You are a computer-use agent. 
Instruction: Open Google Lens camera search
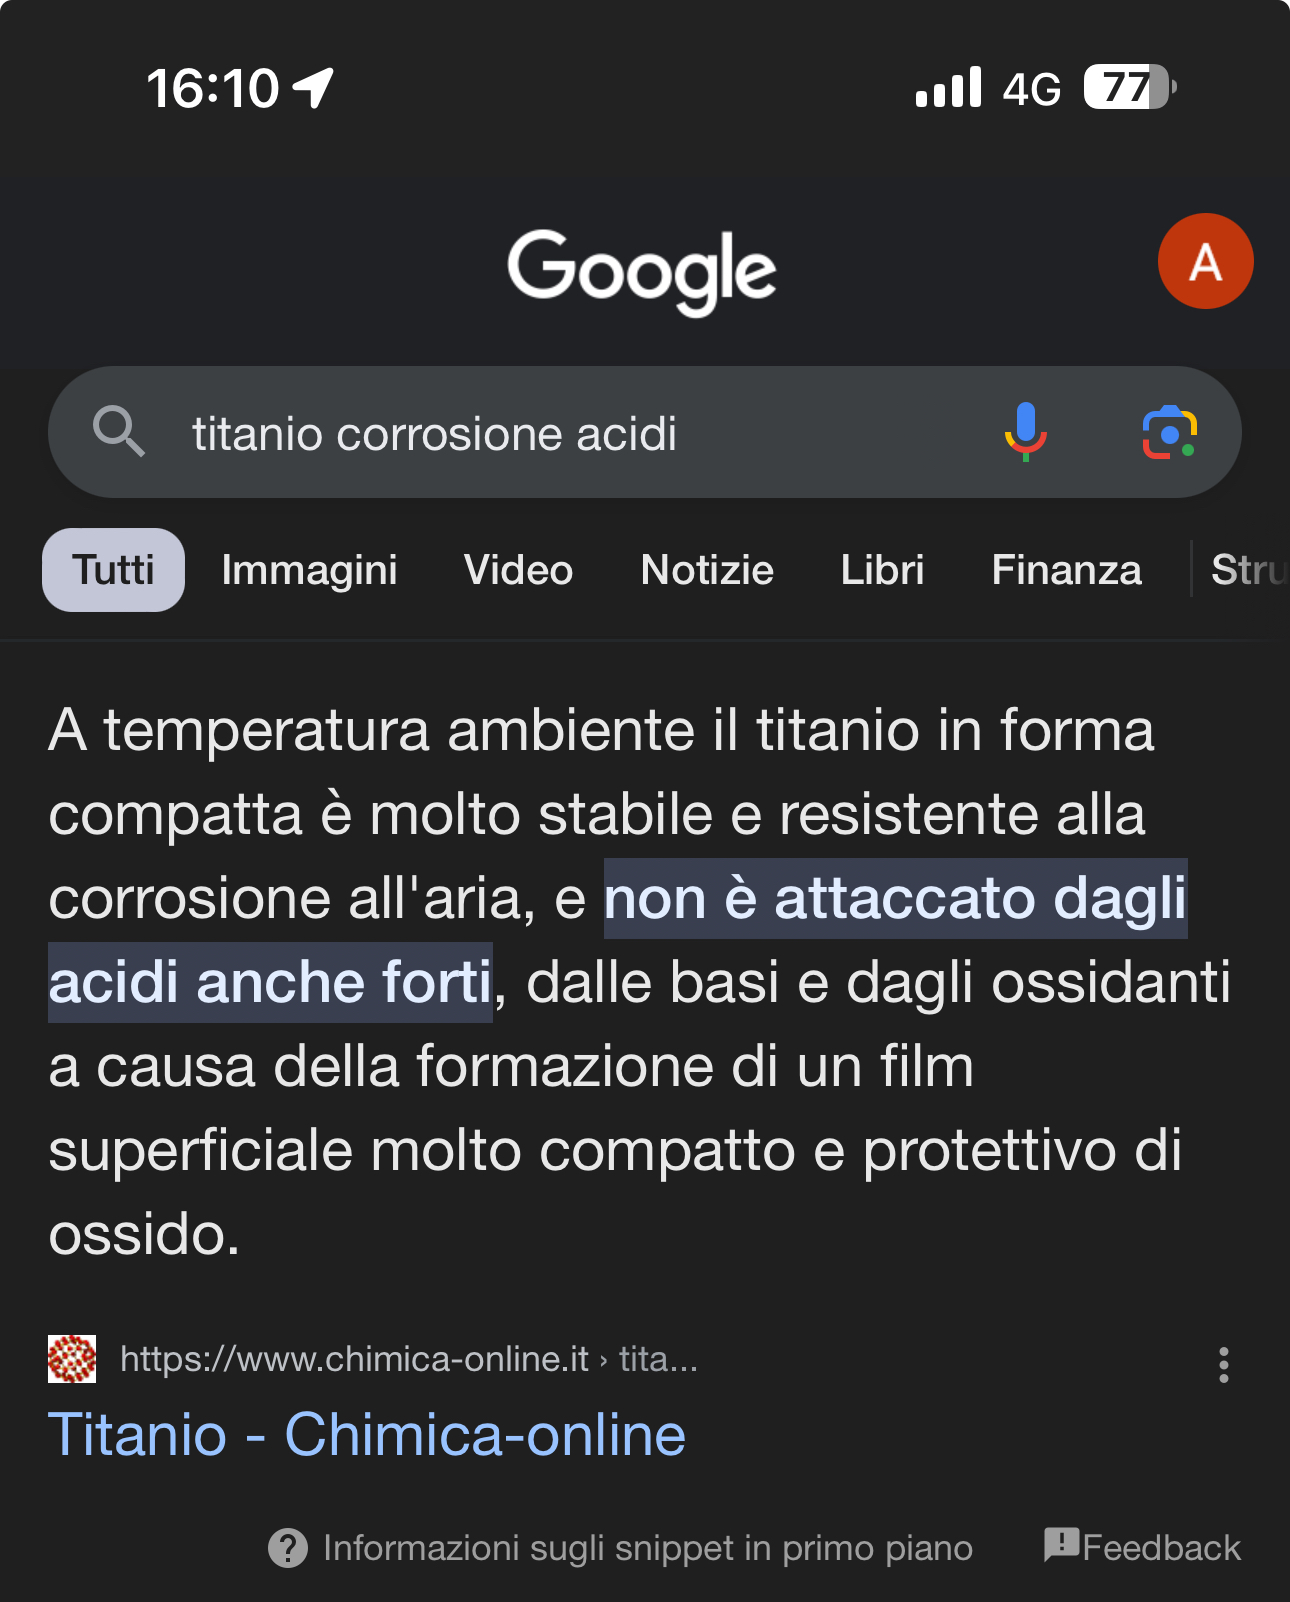click(x=1169, y=432)
